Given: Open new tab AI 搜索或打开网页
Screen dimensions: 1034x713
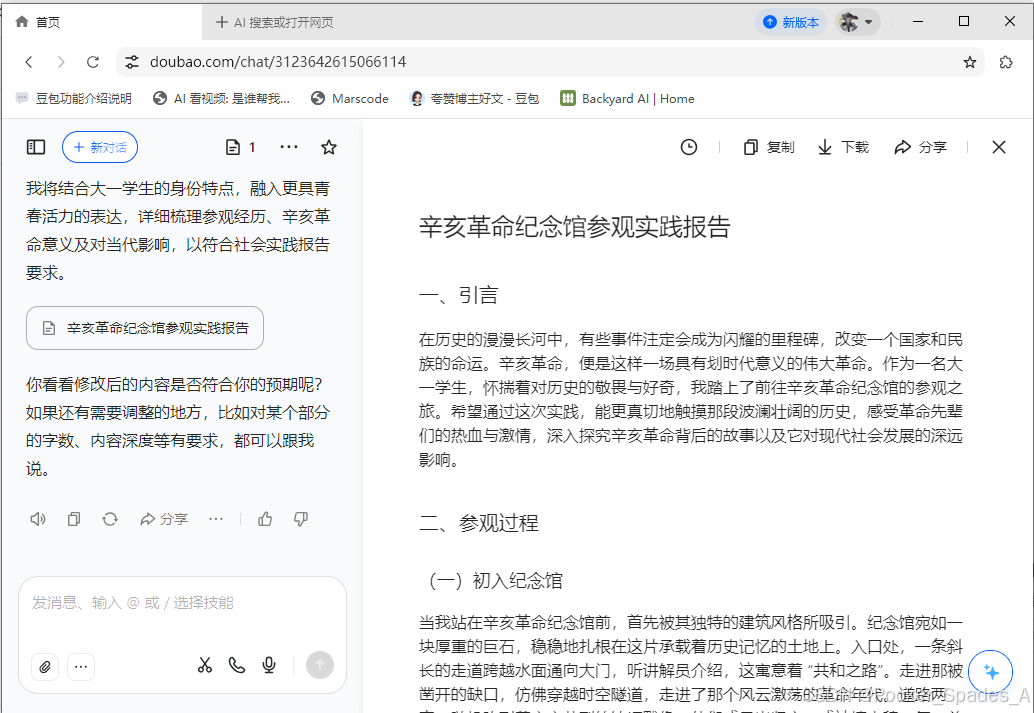Looking at the screenshot, I should (x=275, y=22).
